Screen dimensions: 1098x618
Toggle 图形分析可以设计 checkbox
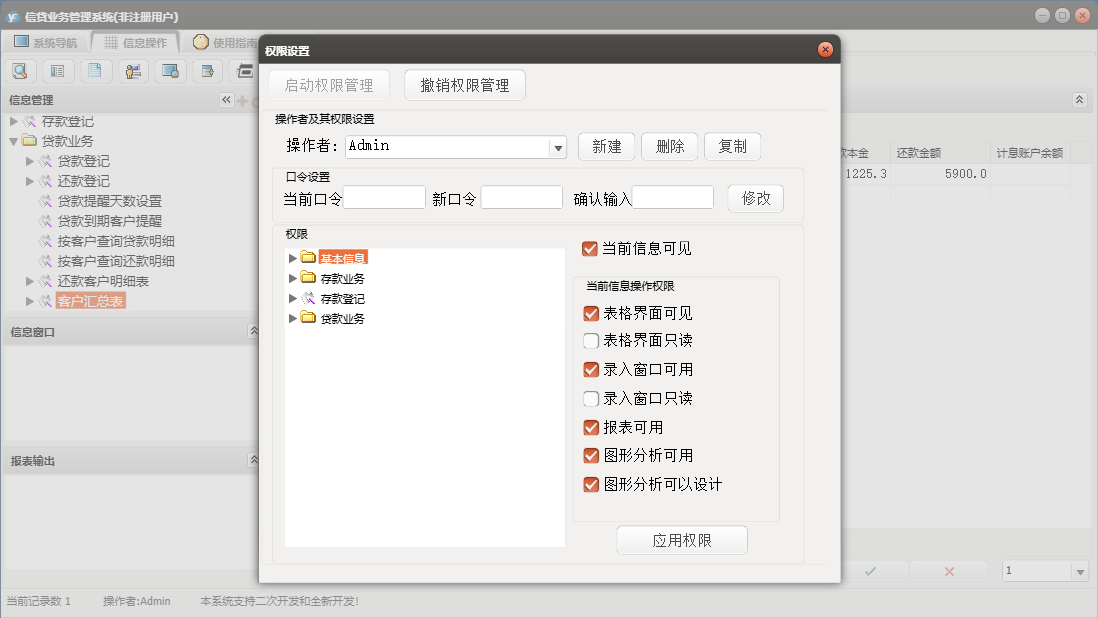point(591,484)
